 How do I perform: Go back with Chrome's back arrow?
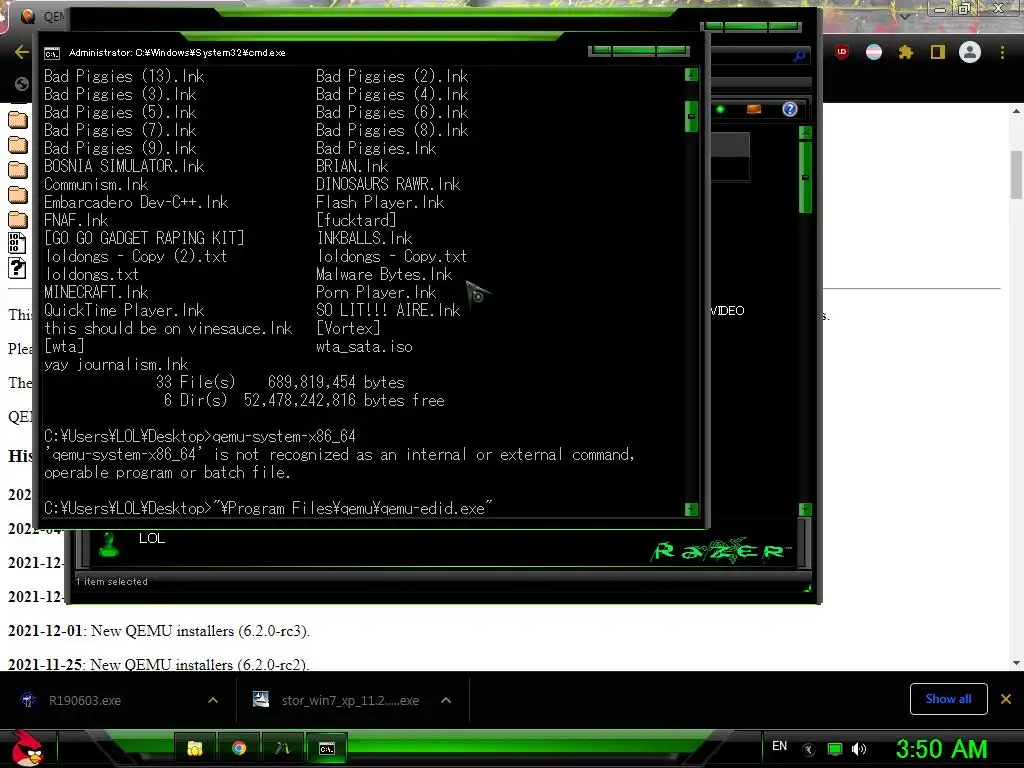(x=22, y=52)
